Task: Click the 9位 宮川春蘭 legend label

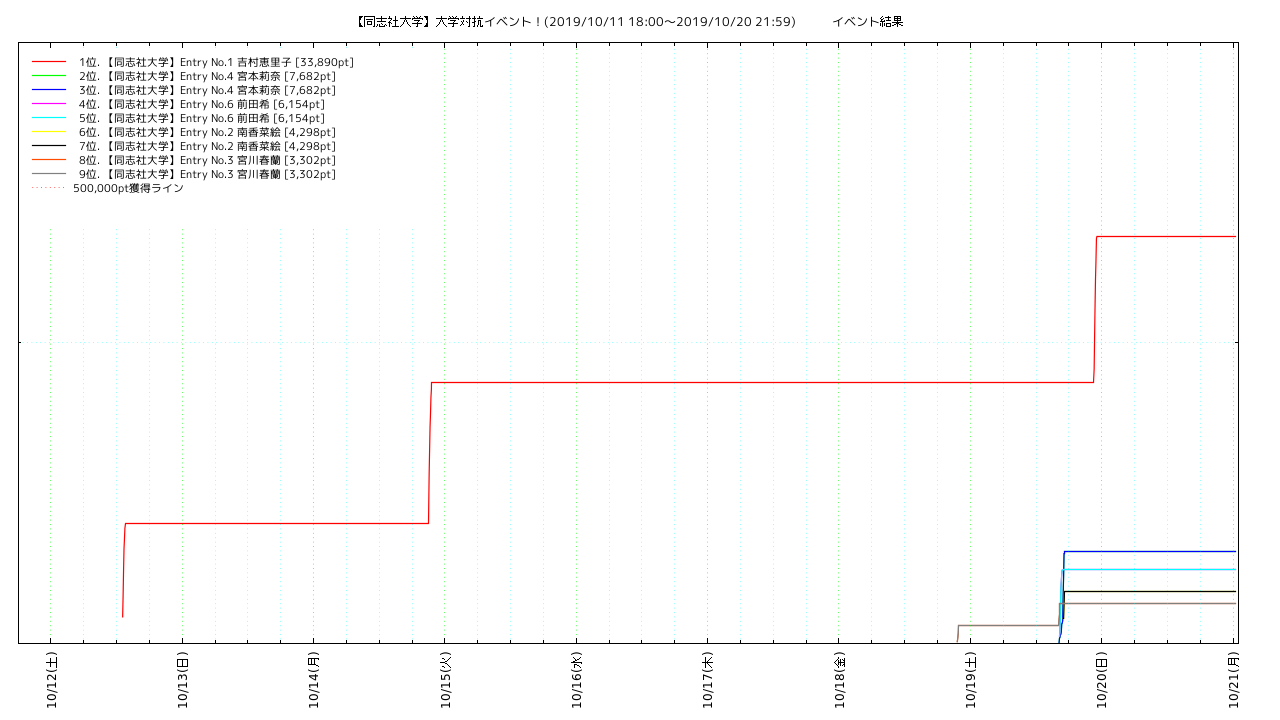Action: coord(207,174)
